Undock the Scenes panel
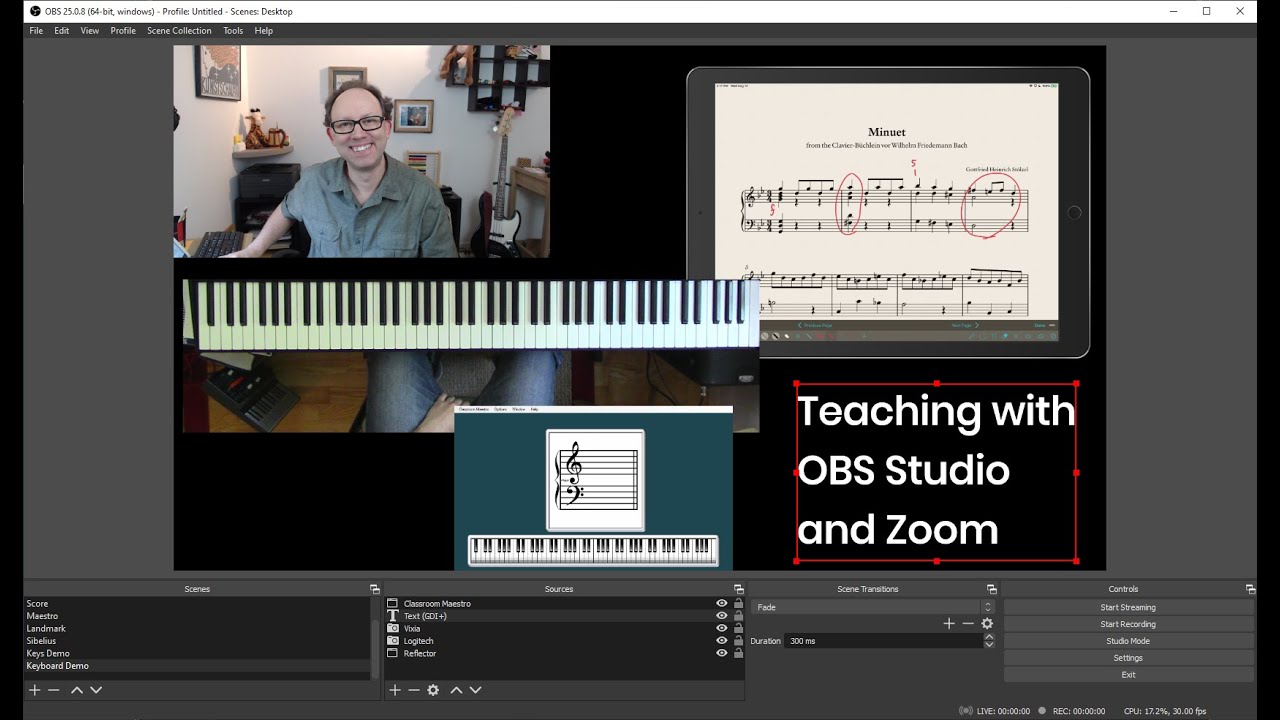The height and width of the screenshot is (720, 1280). (375, 589)
